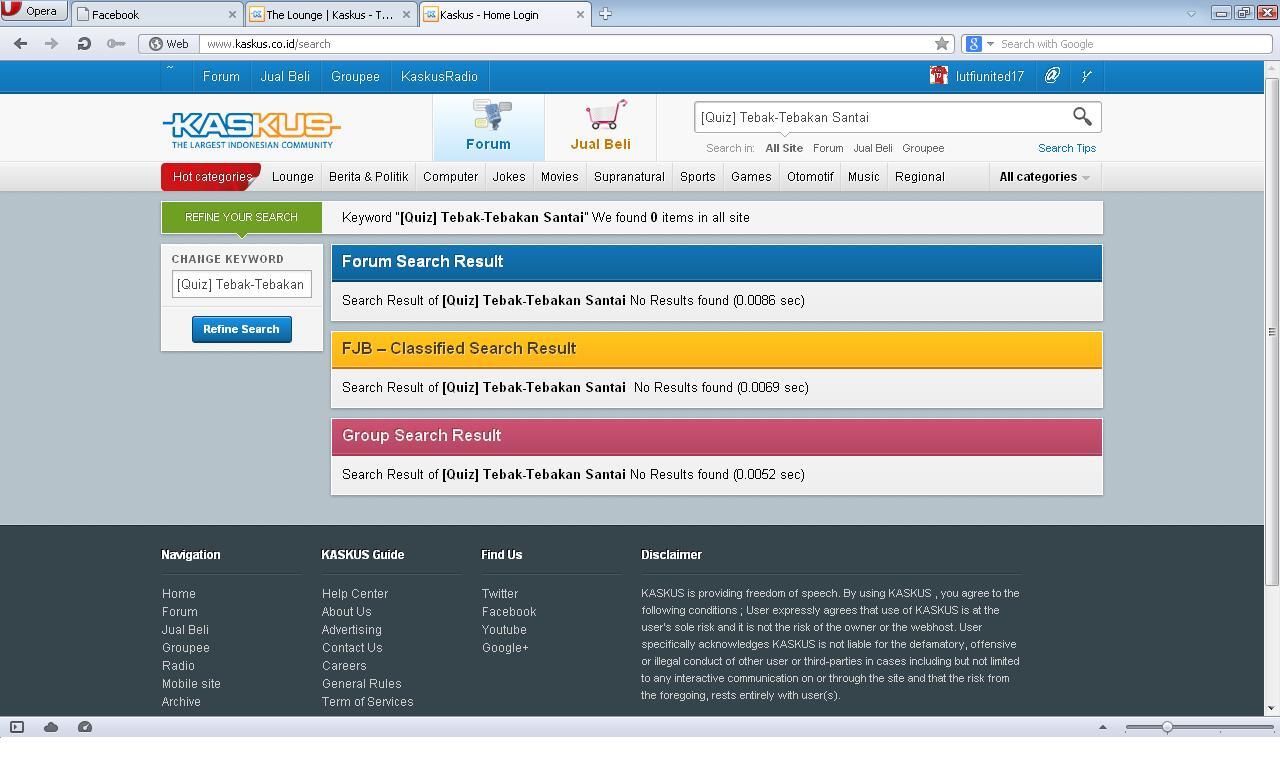
Task: Open KaskusRadio in the top bar
Action: point(439,77)
